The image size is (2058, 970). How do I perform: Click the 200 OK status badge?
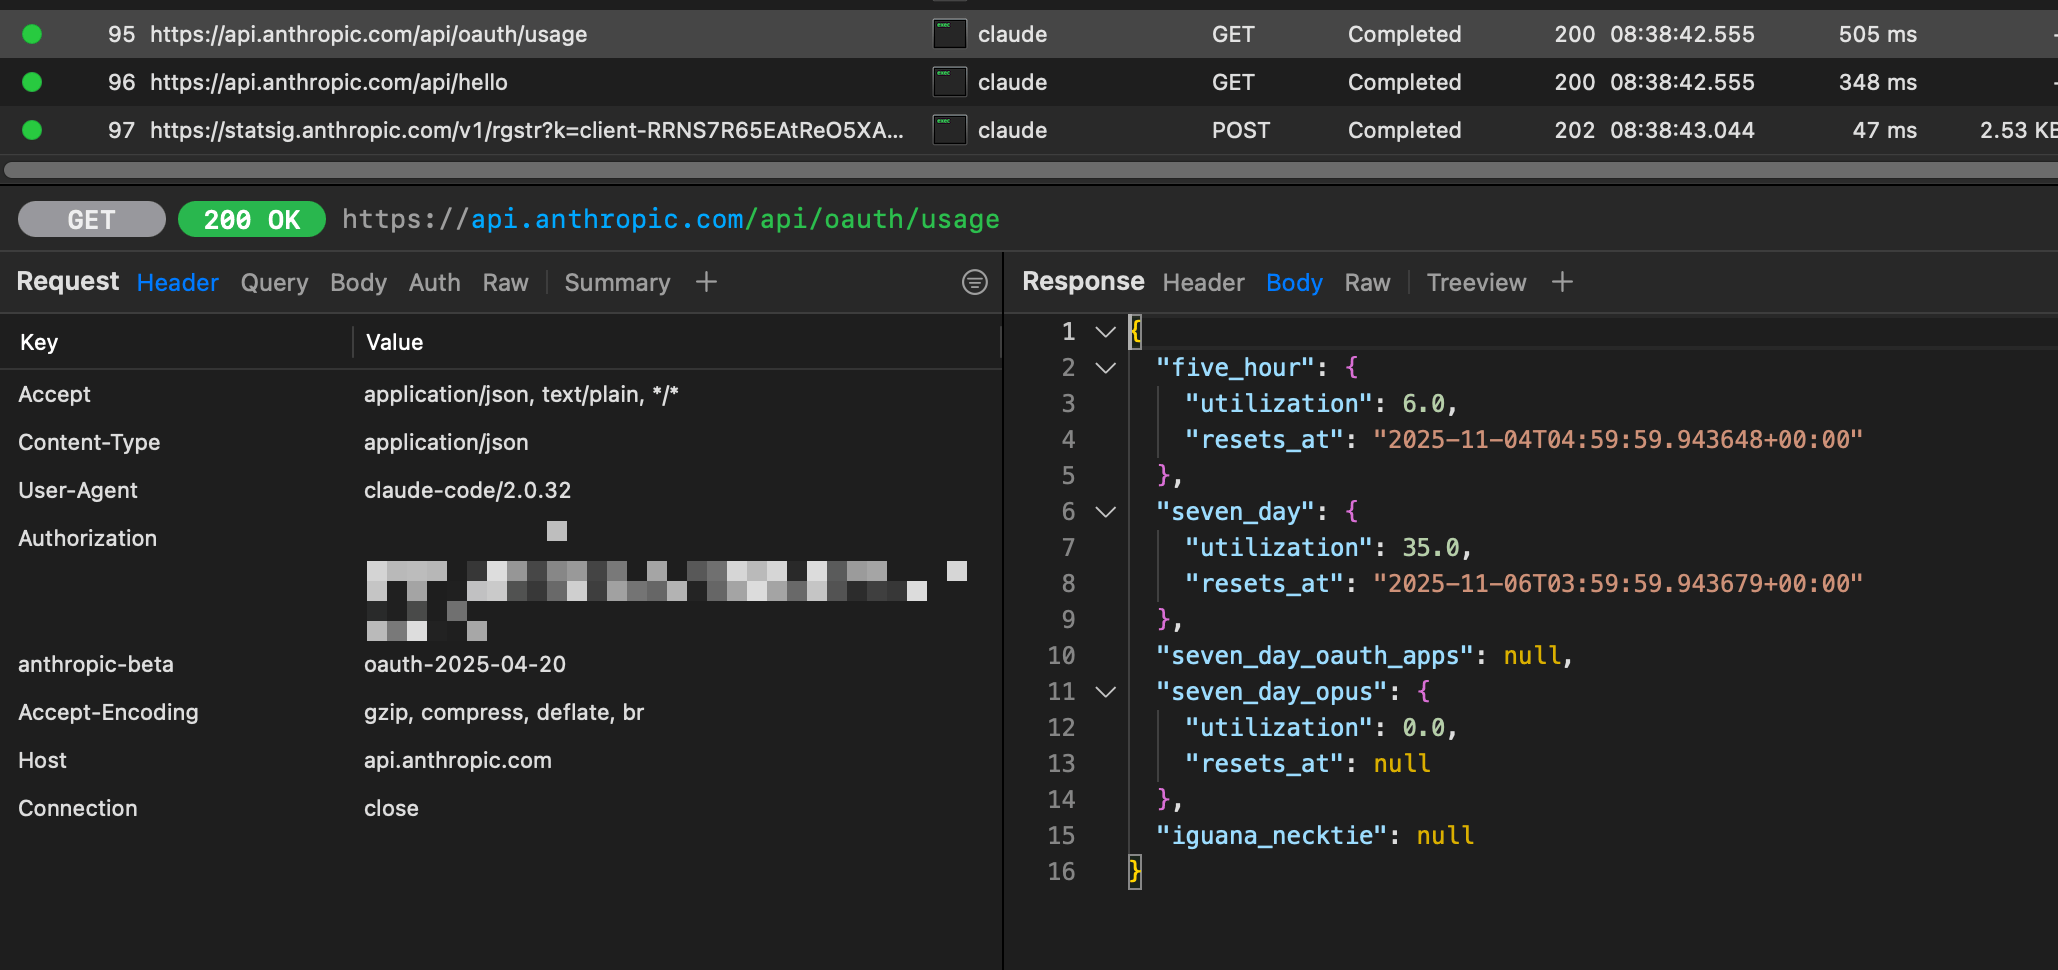252,219
